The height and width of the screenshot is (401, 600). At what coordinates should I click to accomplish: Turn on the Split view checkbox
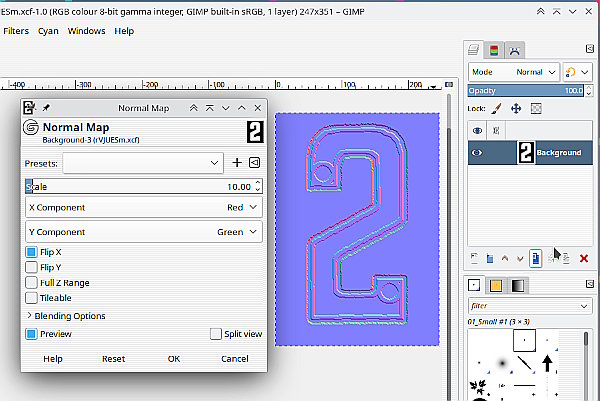tap(216, 334)
